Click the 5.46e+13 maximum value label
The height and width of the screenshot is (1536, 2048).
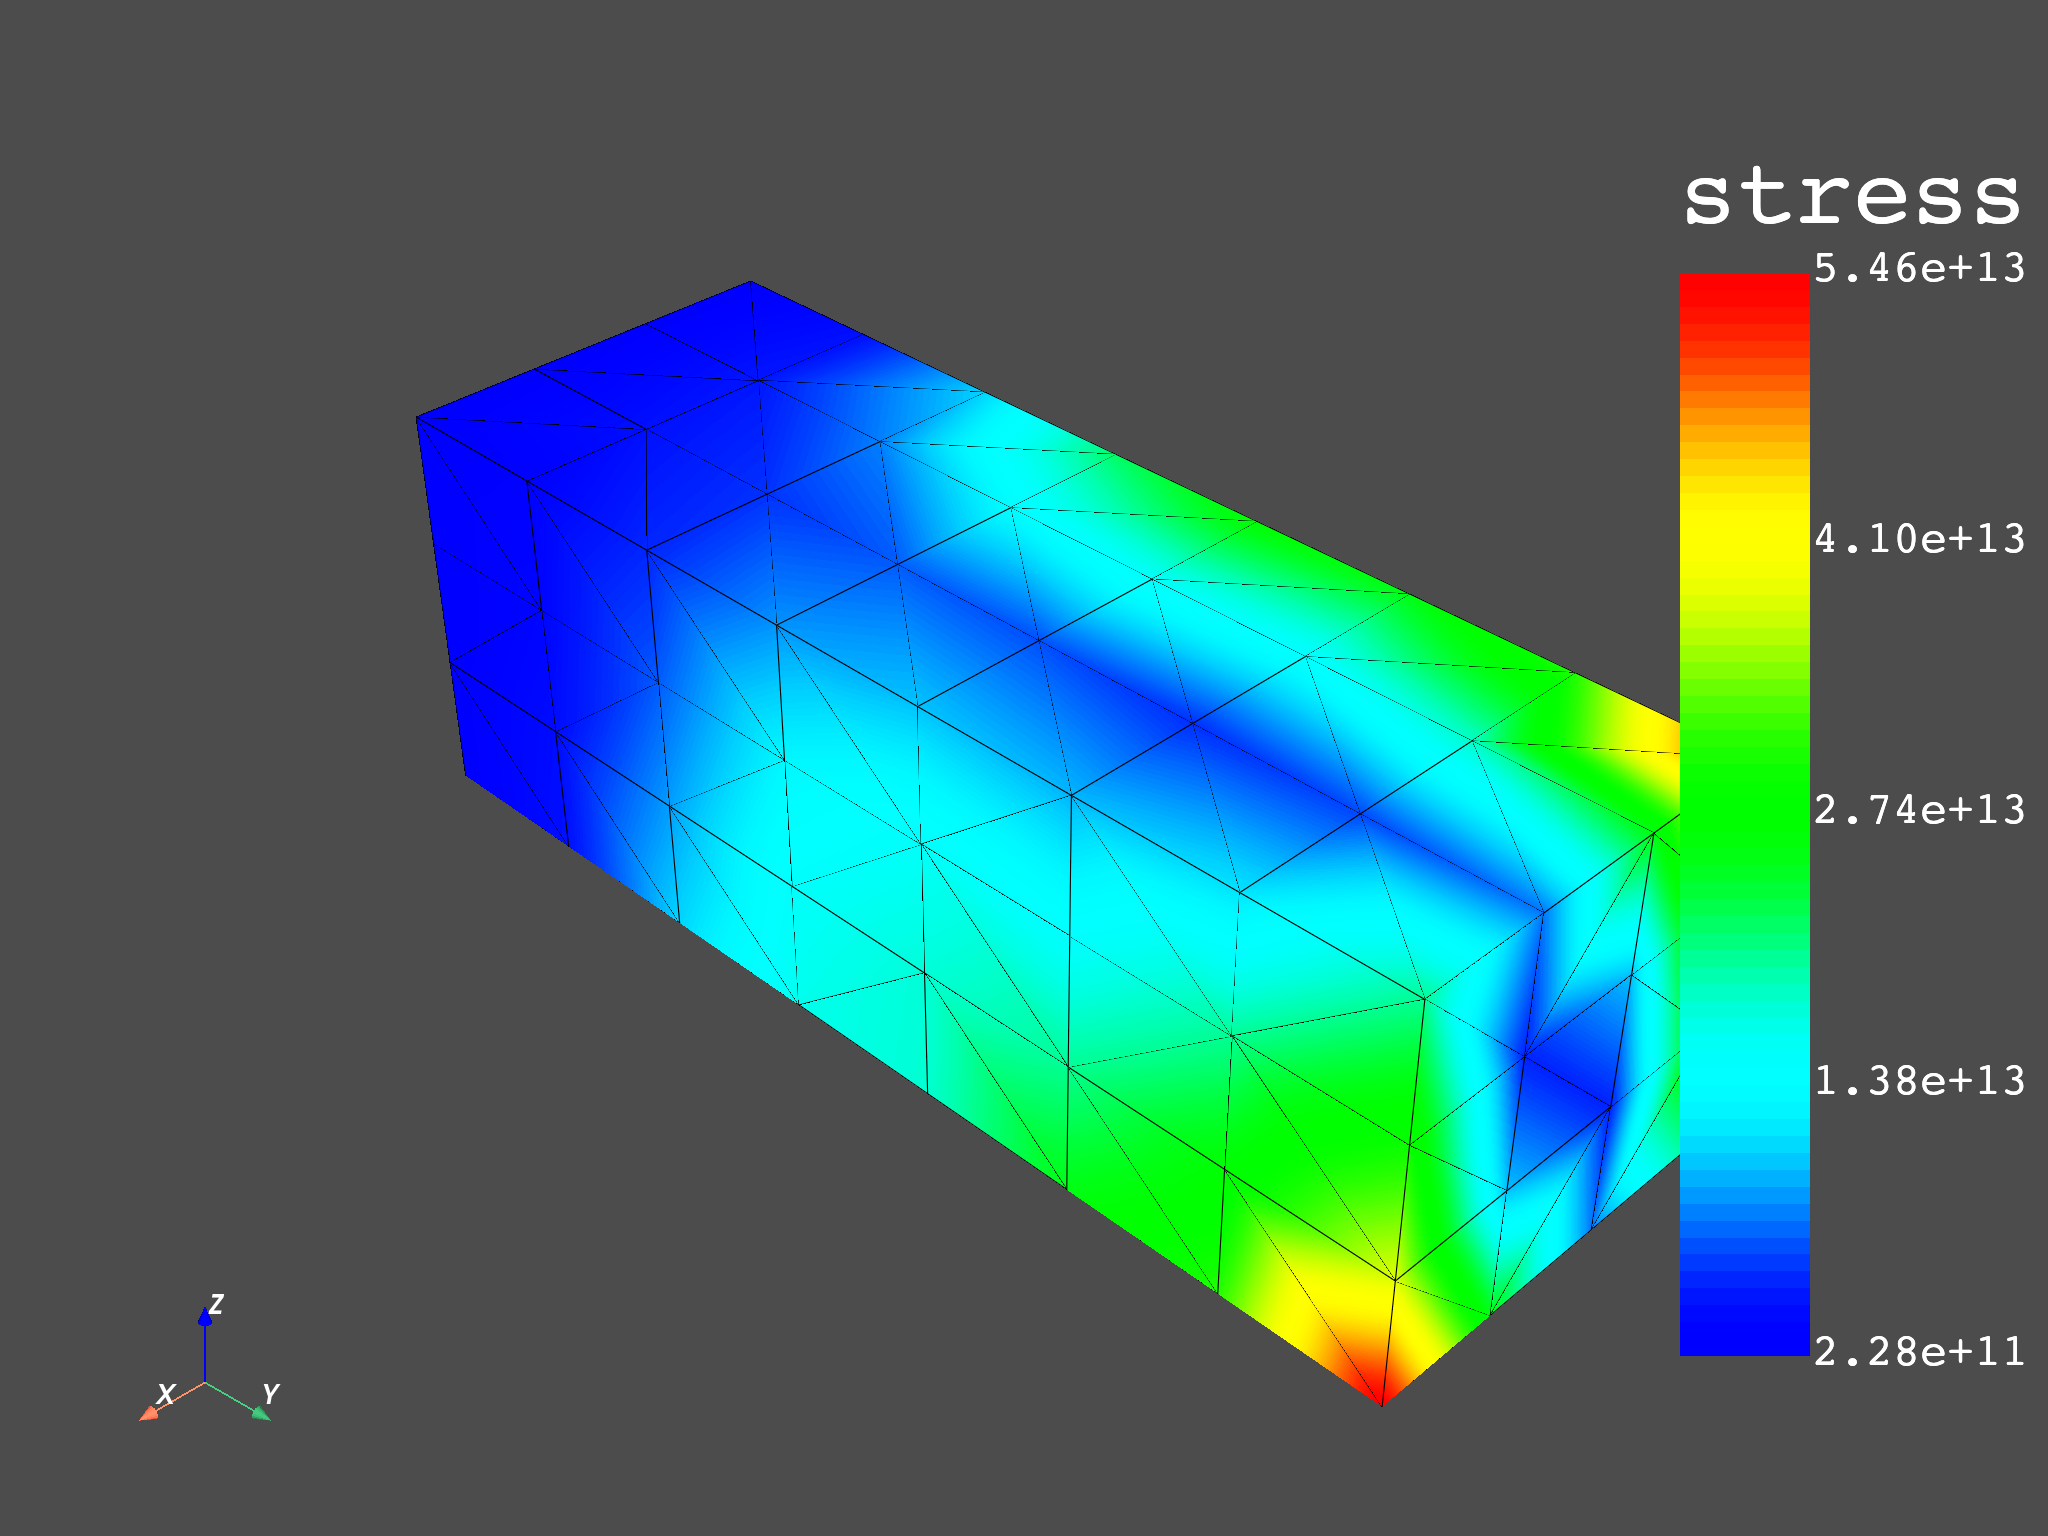[x=1920, y=268]
